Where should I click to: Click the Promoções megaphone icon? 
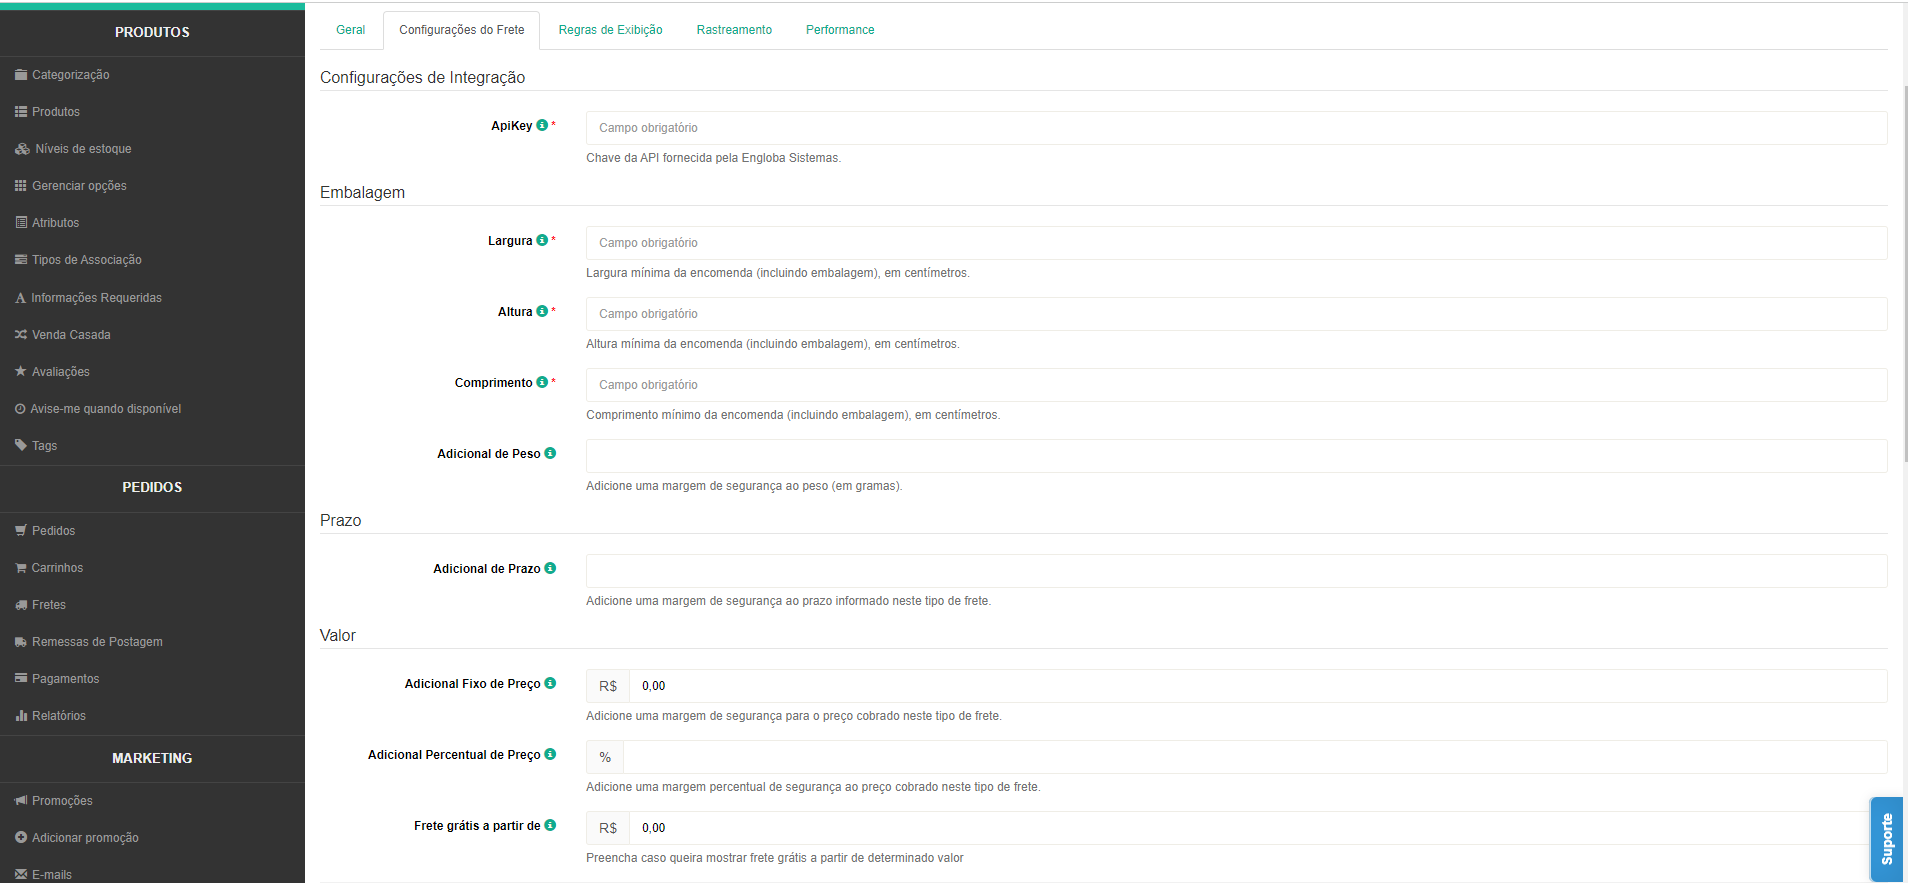click(x=21, y=801)
